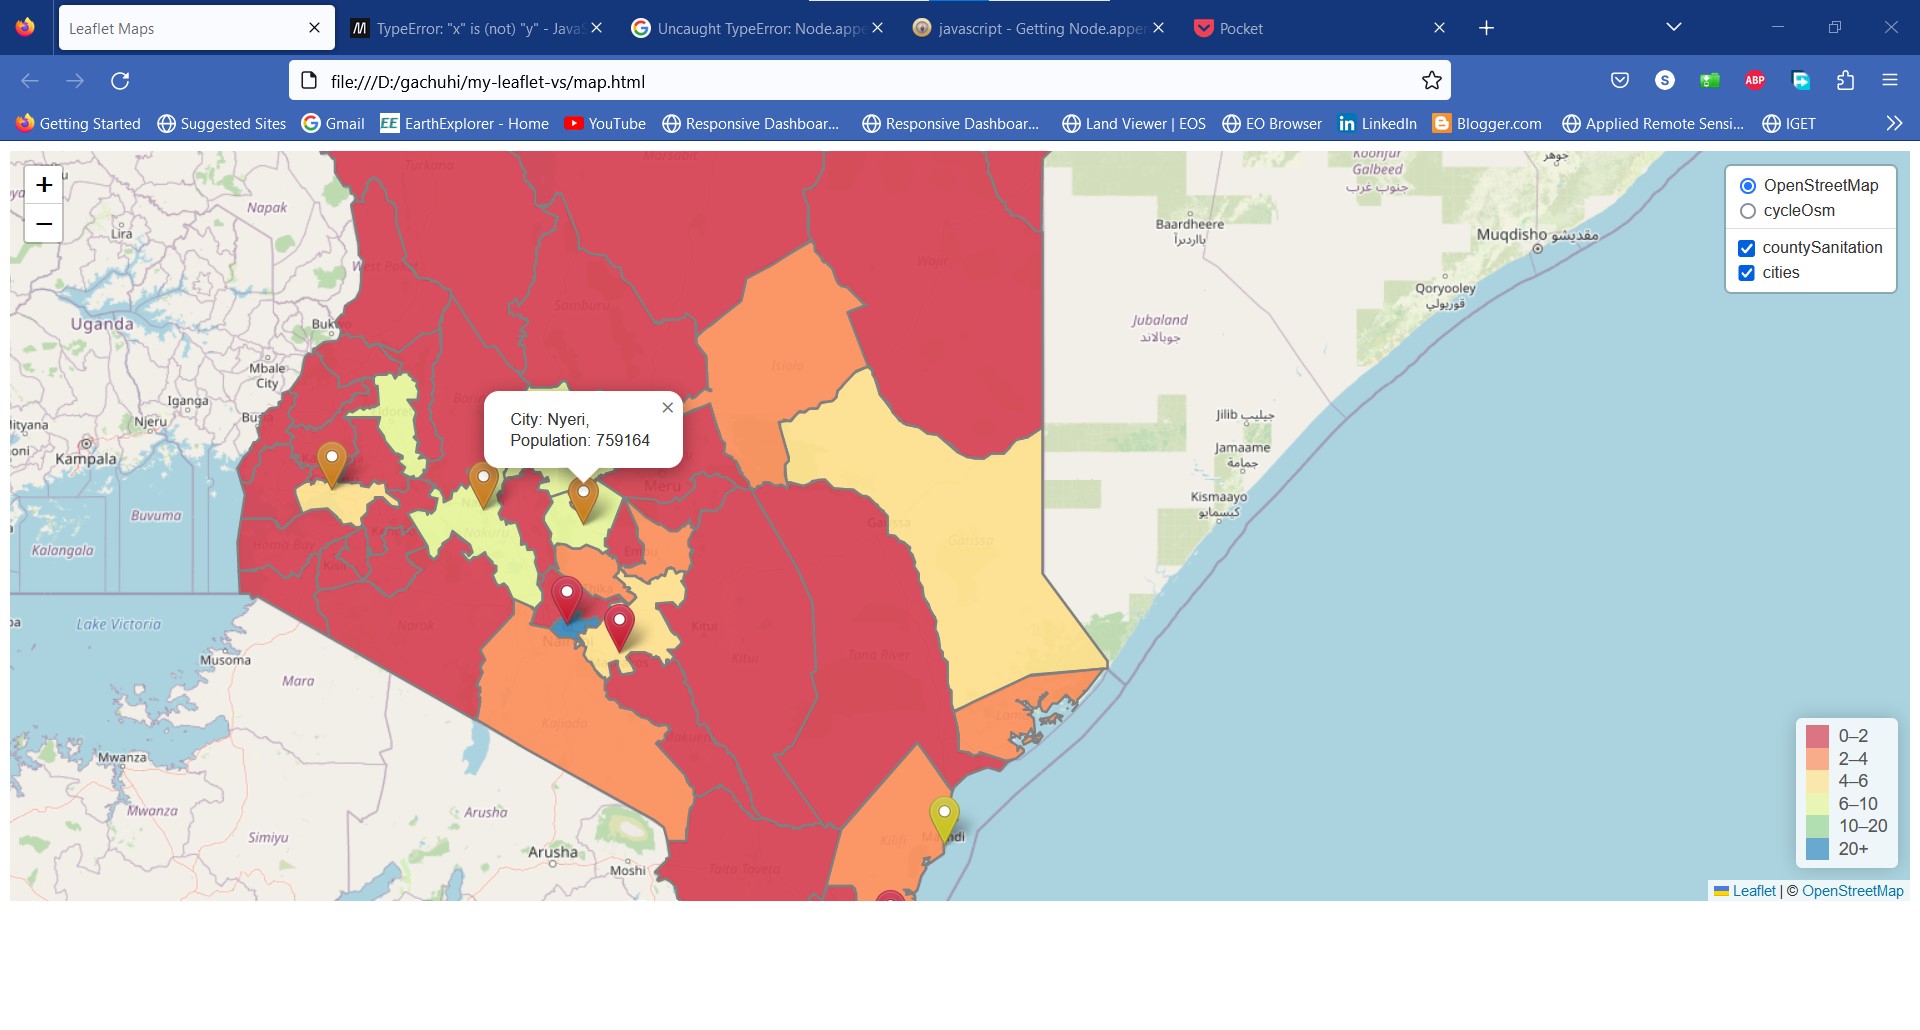The width and height of the screenshot is (1920, 1030).
Task: Zoom out of the map
Action: 44,224
